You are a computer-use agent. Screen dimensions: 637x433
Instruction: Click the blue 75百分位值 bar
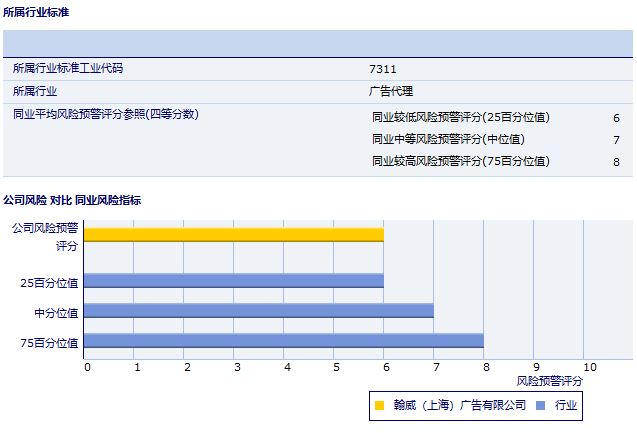coord(284,341)
